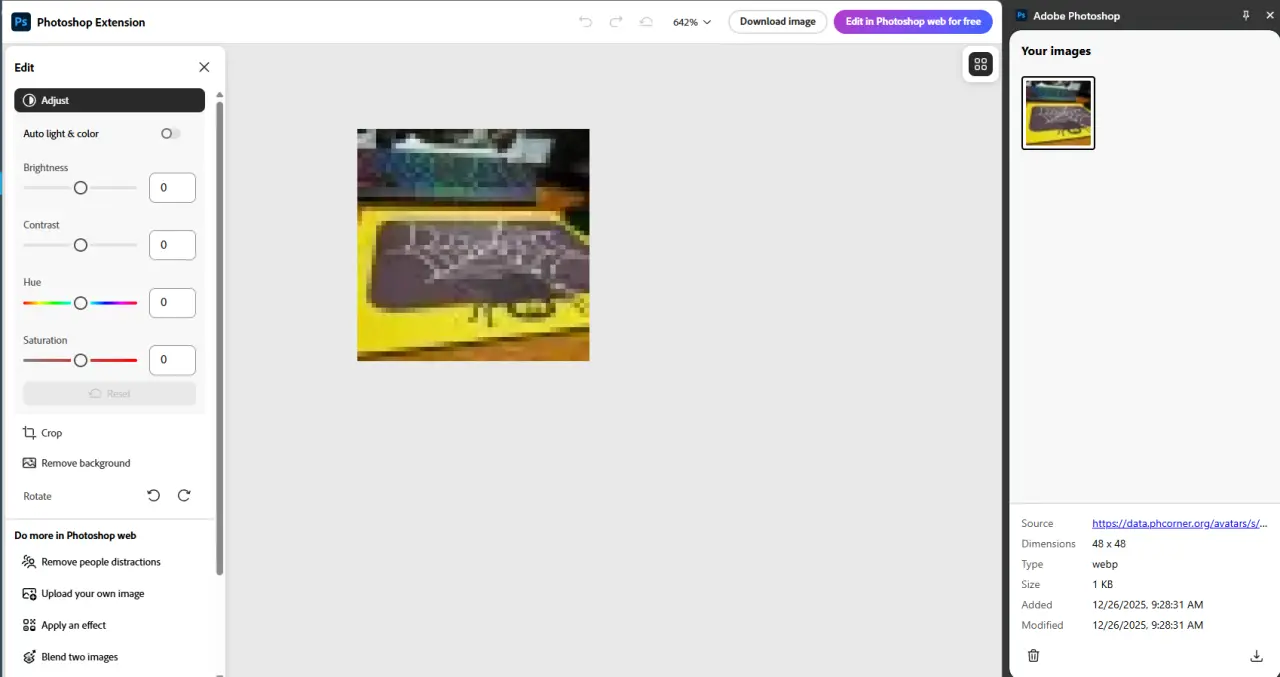This screenshot has height=677, width=1280.
Task: Pin the Adobe Photoshop side panel
Action: (1246, 16)
